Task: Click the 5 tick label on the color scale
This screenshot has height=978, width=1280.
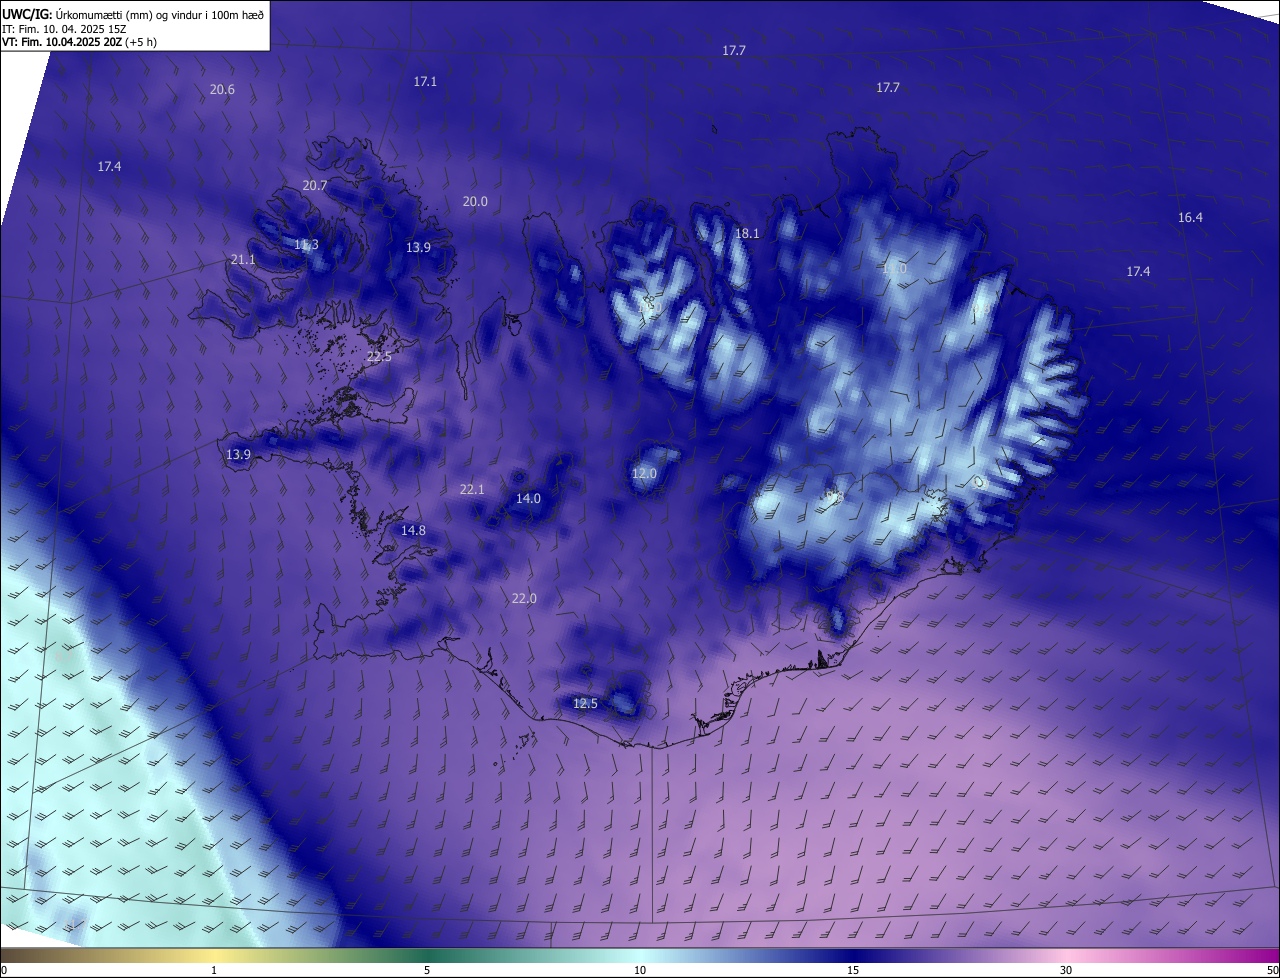Action: point(427,971)
